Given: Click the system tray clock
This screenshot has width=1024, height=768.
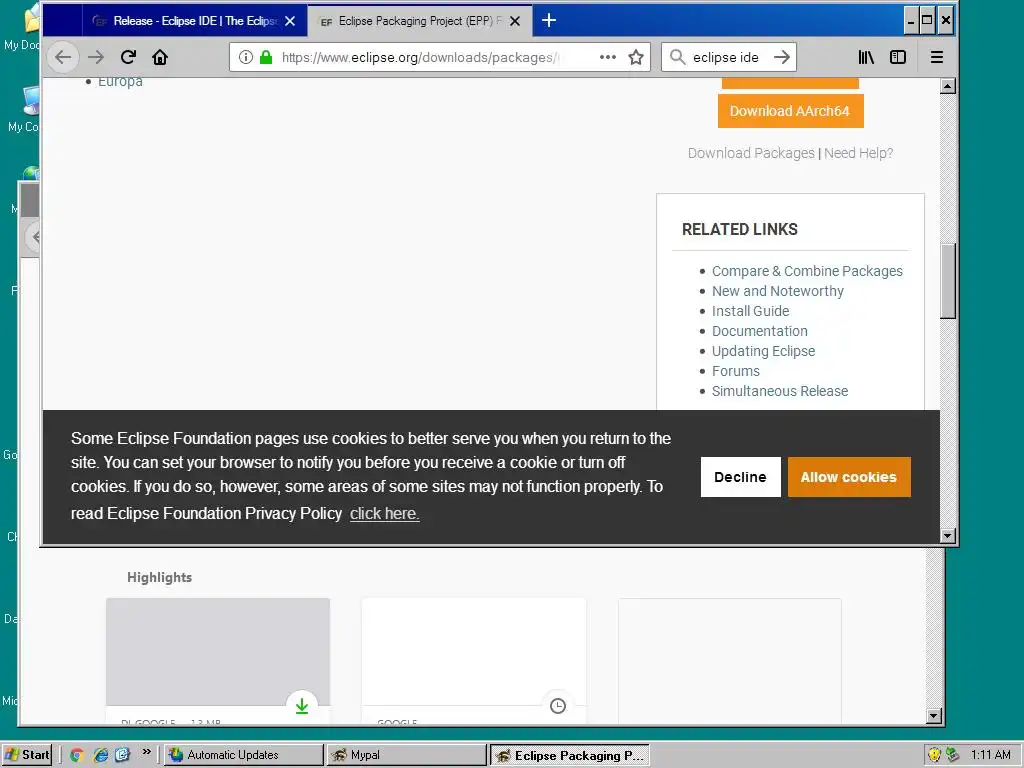Looking at the screenshot, I should click(991, 755).
